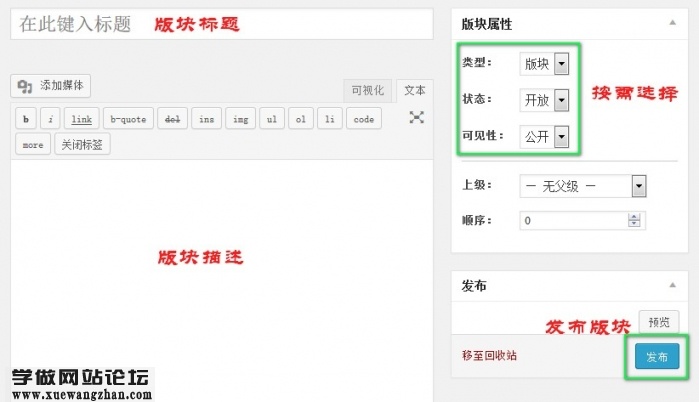699x402 pixels.
Task: Click the 移至回收站 move to trash link
Action: point(489,355)
